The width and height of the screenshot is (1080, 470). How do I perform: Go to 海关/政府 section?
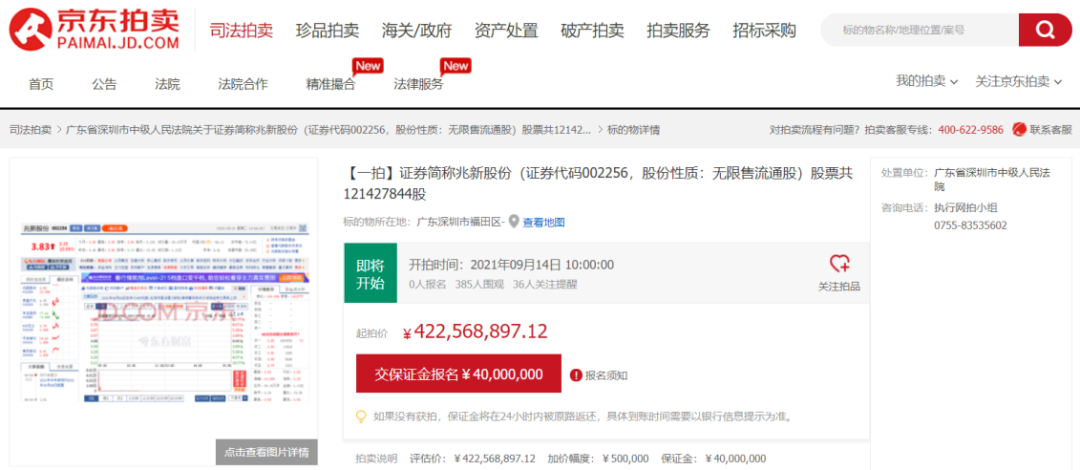[416, 30]
